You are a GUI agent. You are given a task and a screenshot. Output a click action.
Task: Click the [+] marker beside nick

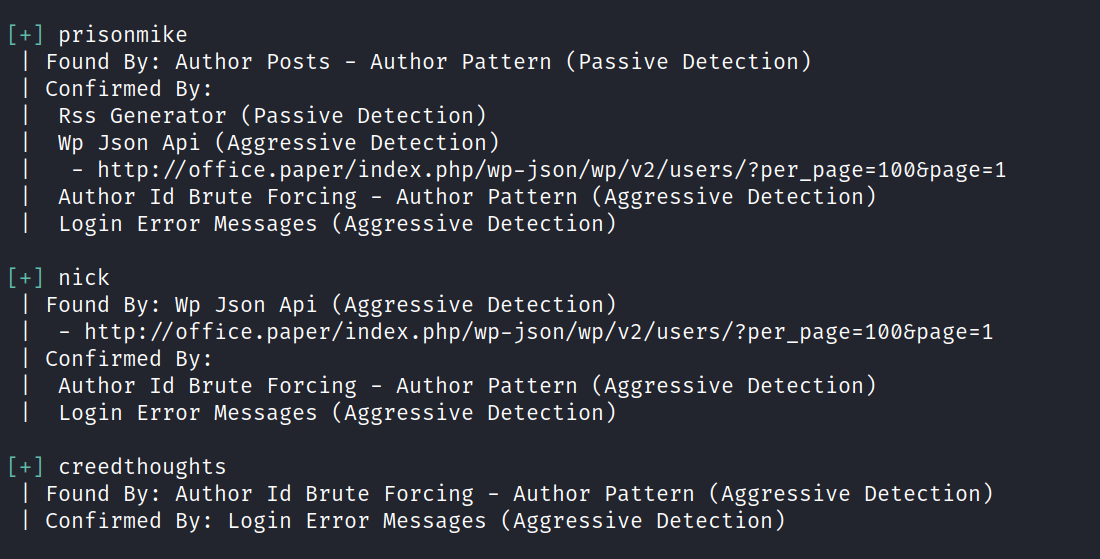coord(25,278)
